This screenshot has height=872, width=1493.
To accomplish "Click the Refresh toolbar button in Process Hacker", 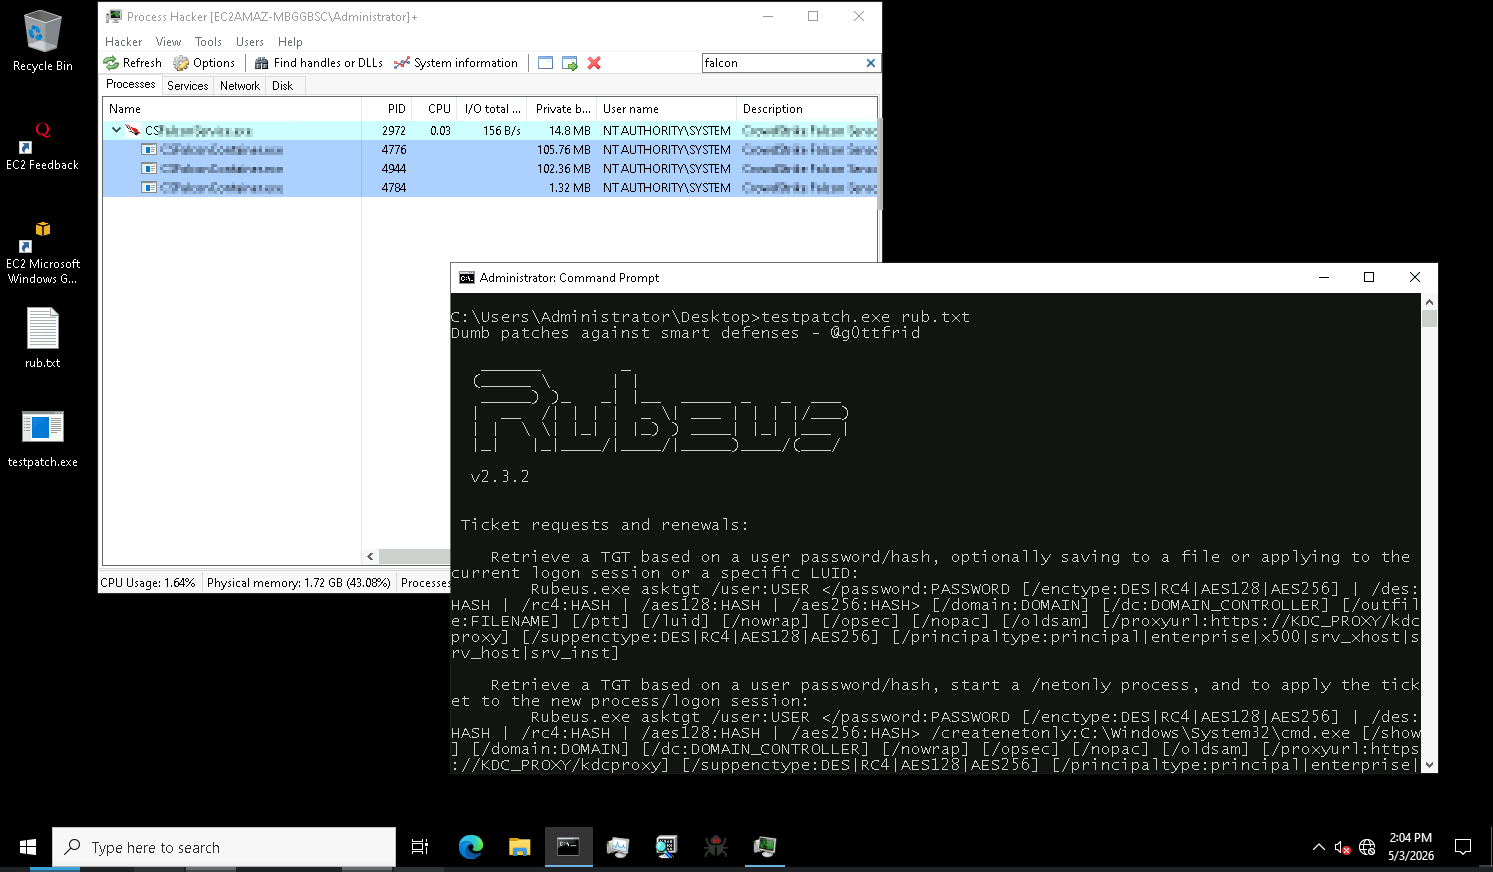I will pyautogui.click(x=133, y=63).
